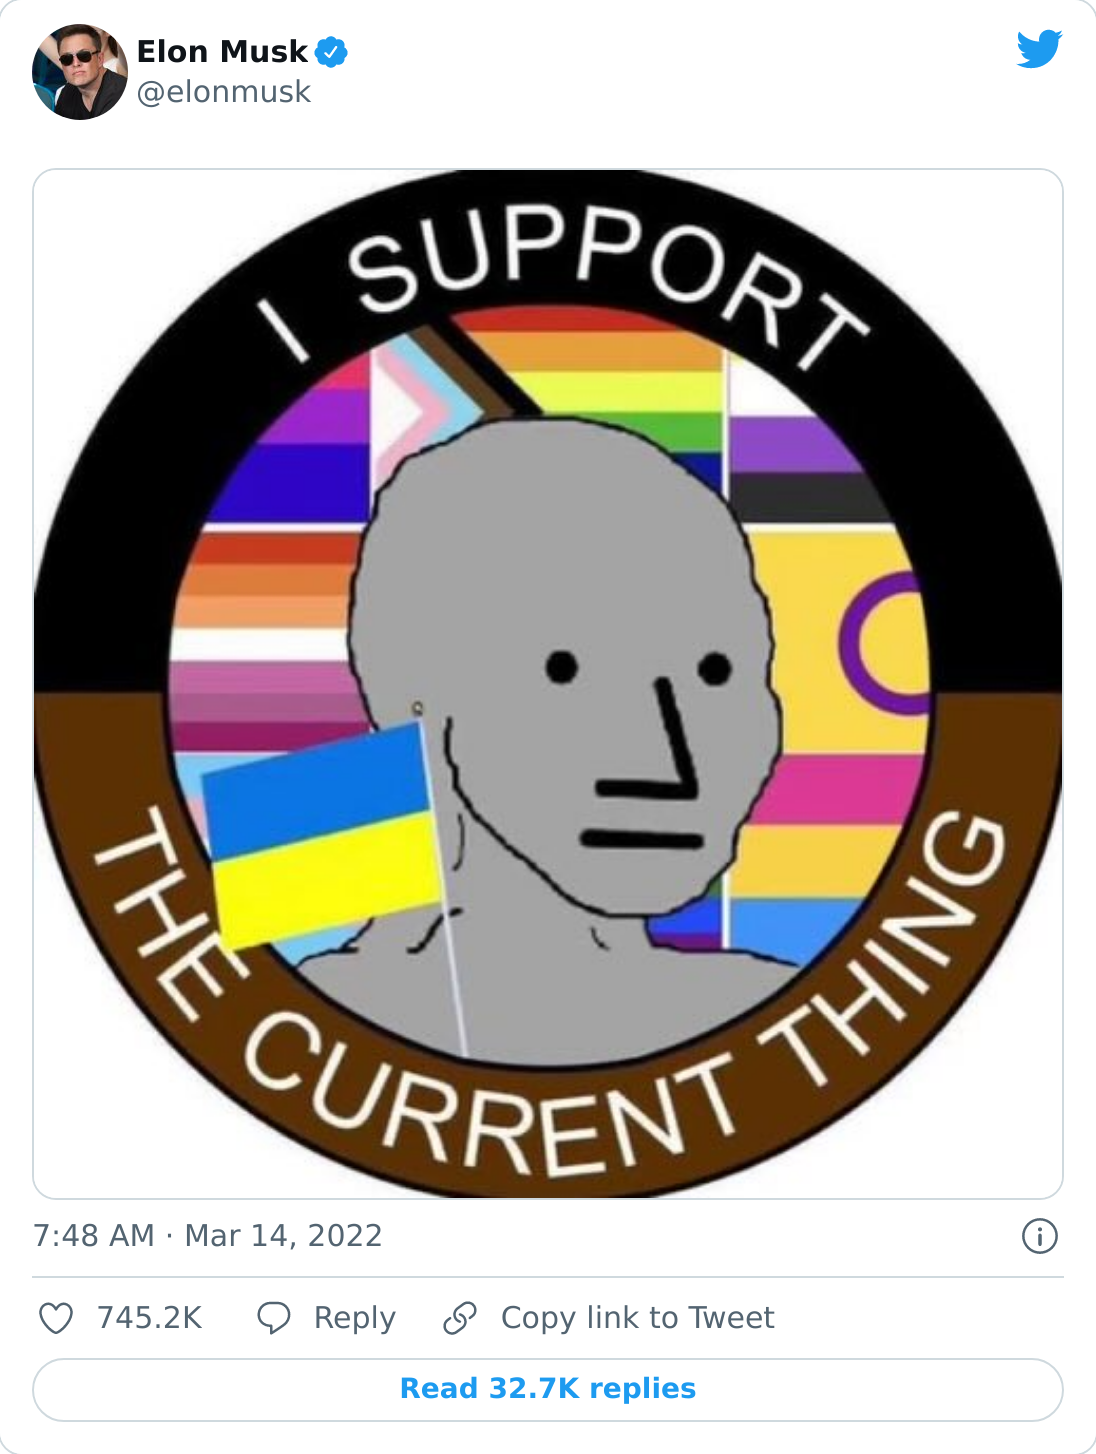Click the blue and yellow flag in image
This screenshot has width=1096, height=1454.
pos(322,835)
